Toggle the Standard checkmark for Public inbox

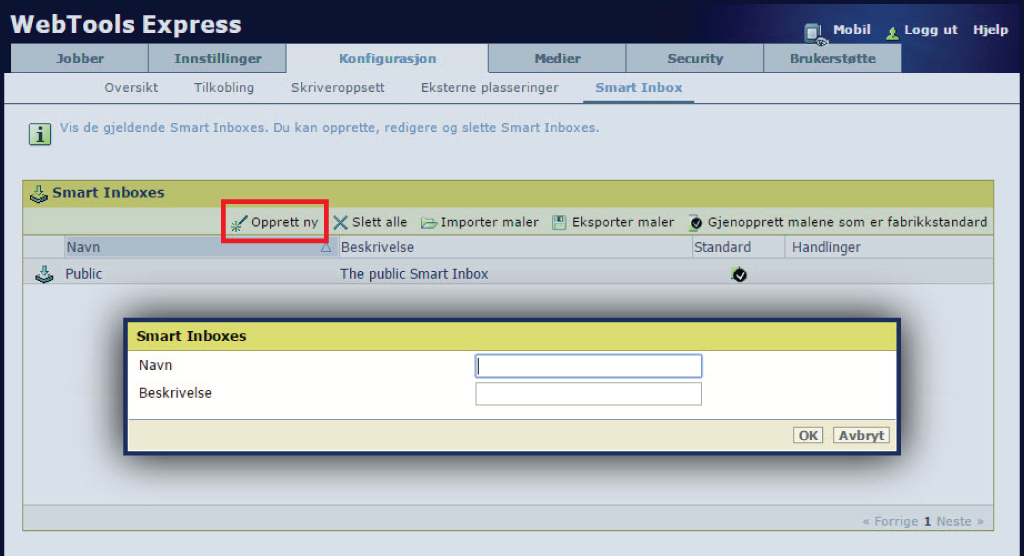[x=739, y=274]
